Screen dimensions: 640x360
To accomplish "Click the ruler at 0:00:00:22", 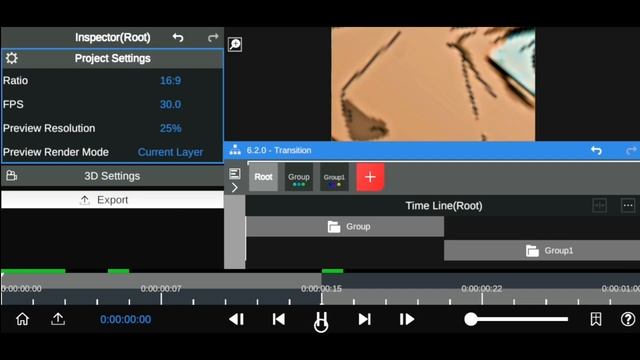I will [482, 289].
